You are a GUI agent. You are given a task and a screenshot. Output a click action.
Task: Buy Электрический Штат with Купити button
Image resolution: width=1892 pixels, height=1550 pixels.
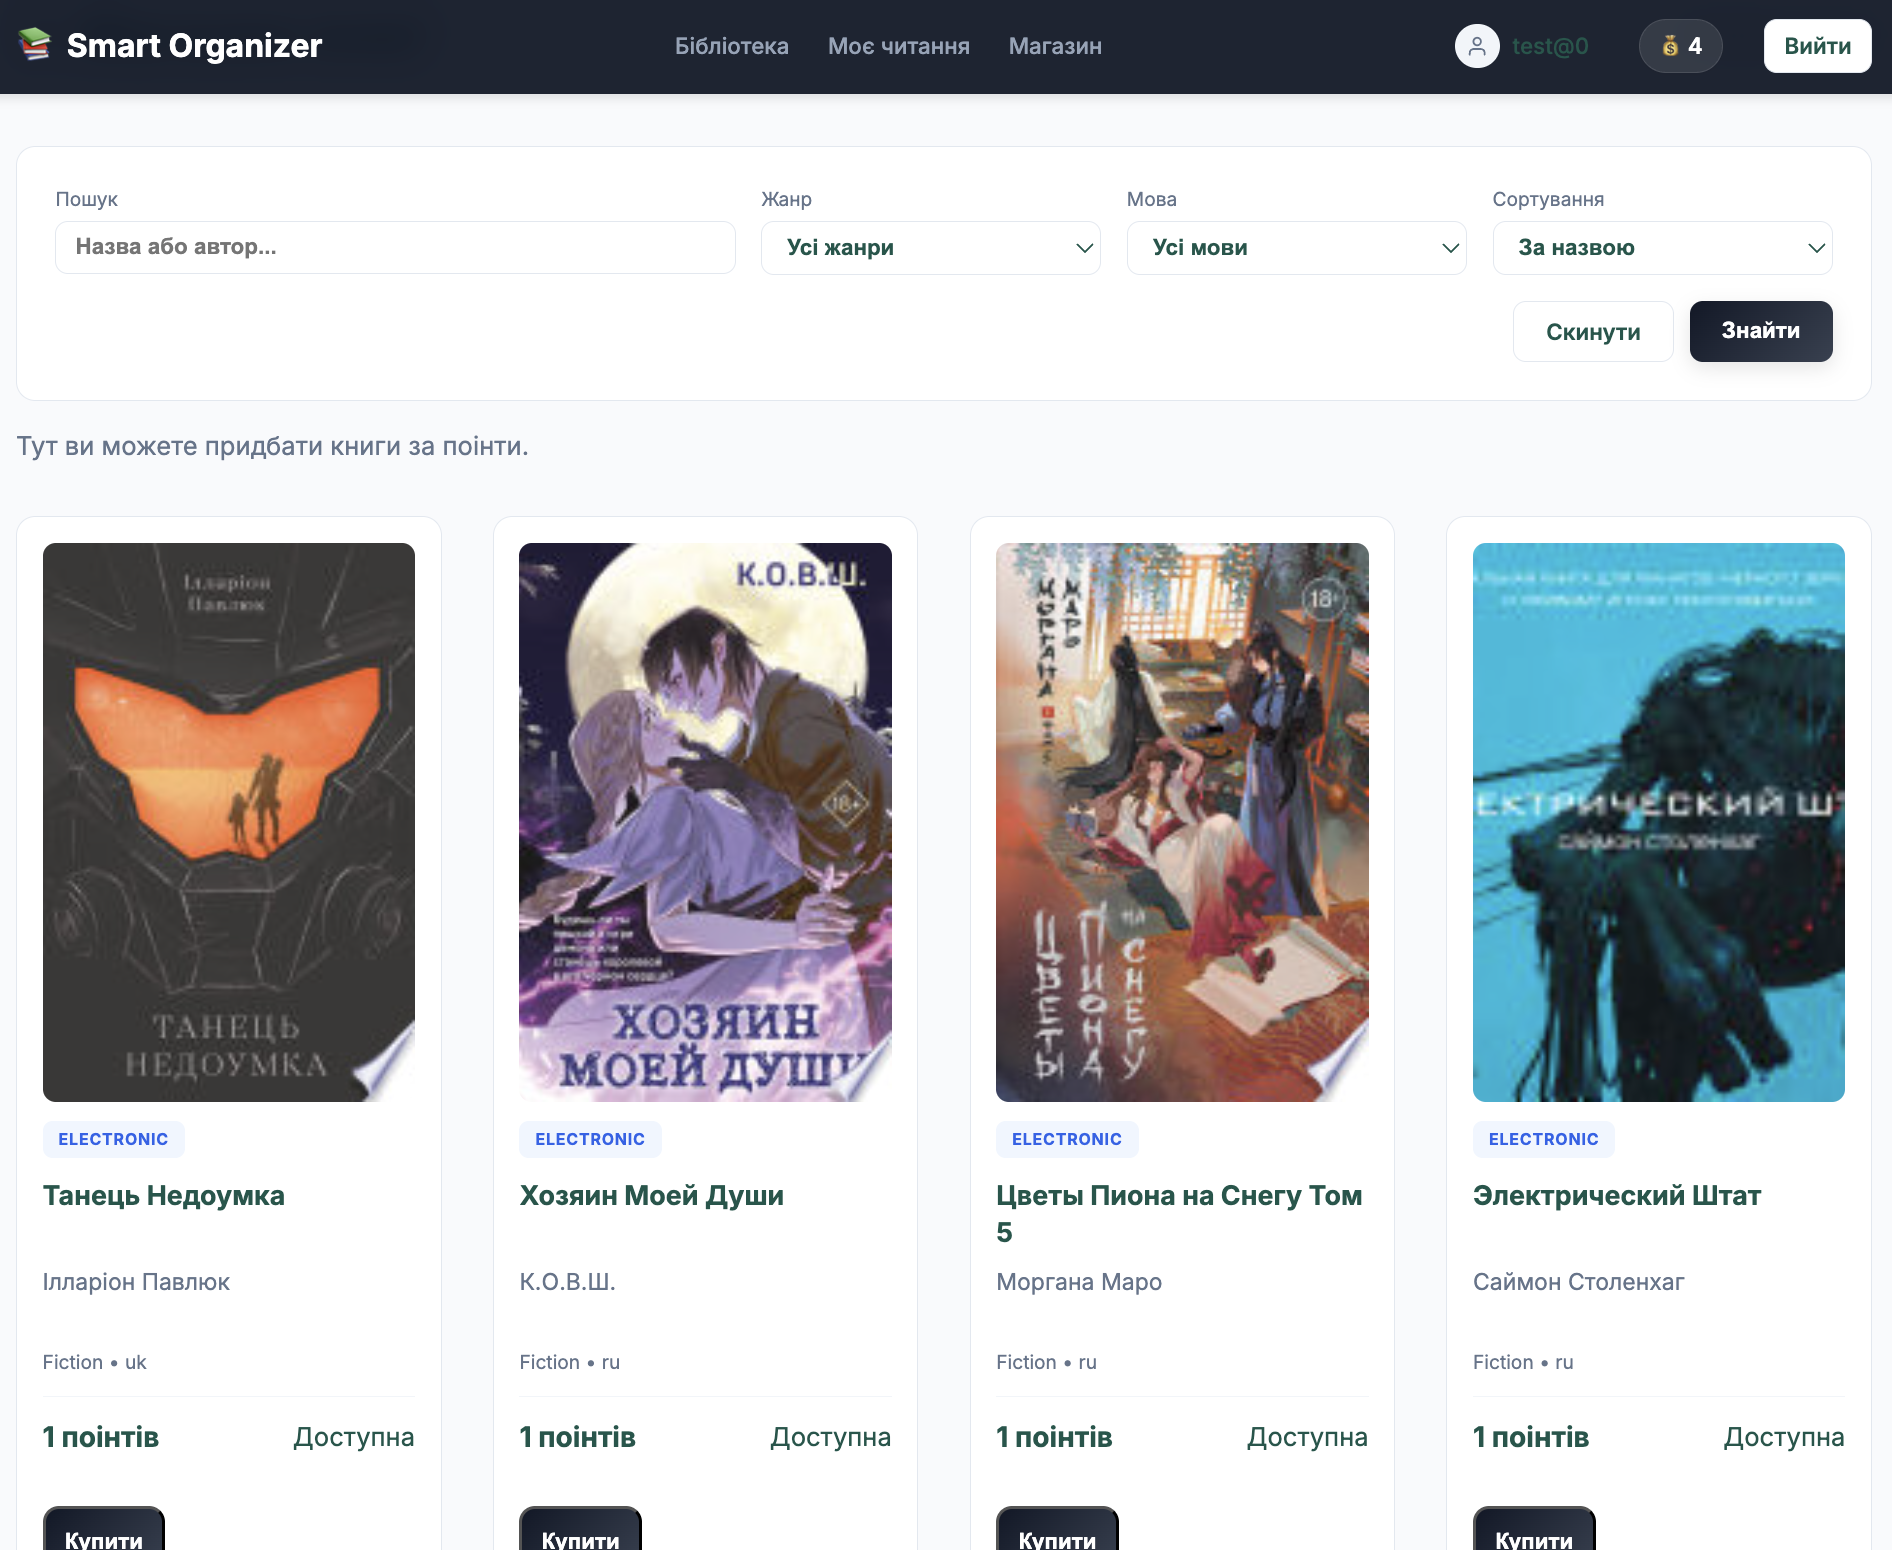click(x=1534, y=1530)
